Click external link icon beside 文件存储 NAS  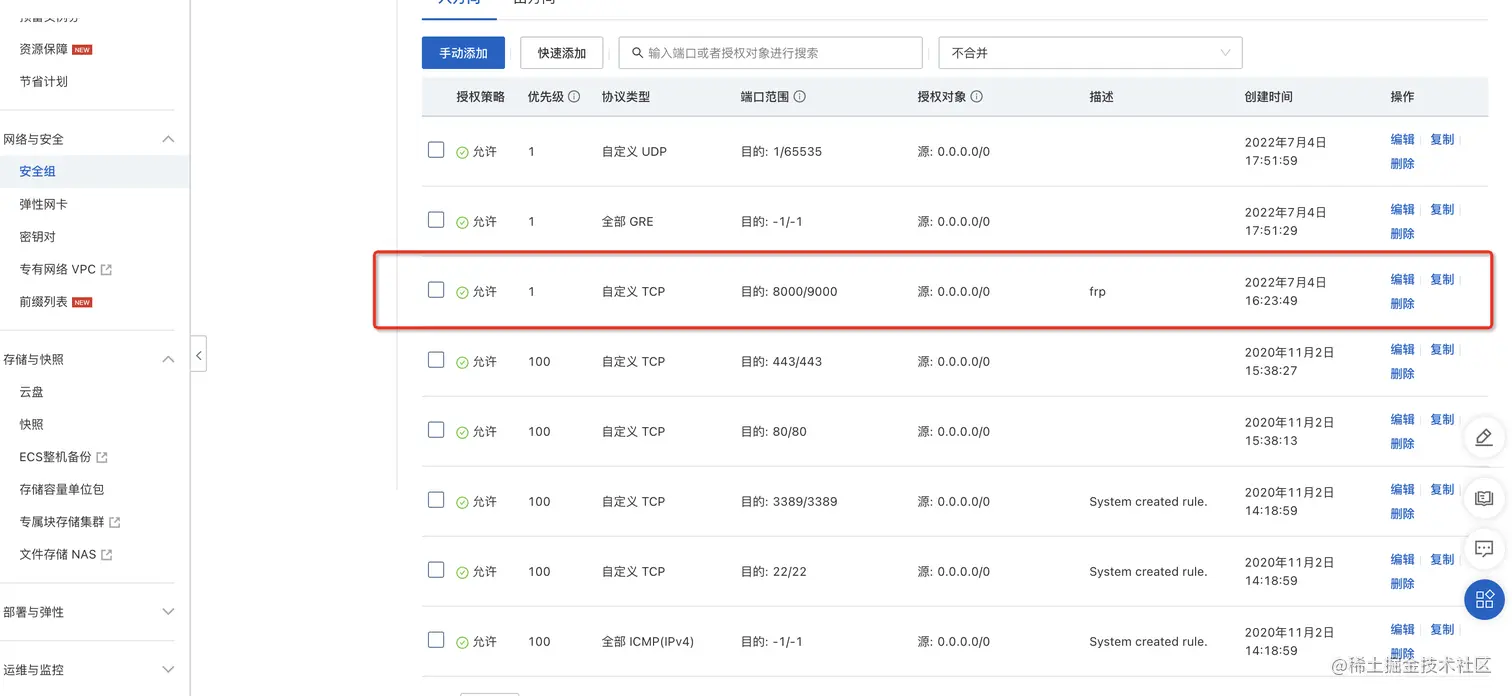pyautogui.click(x=107, y=555)
